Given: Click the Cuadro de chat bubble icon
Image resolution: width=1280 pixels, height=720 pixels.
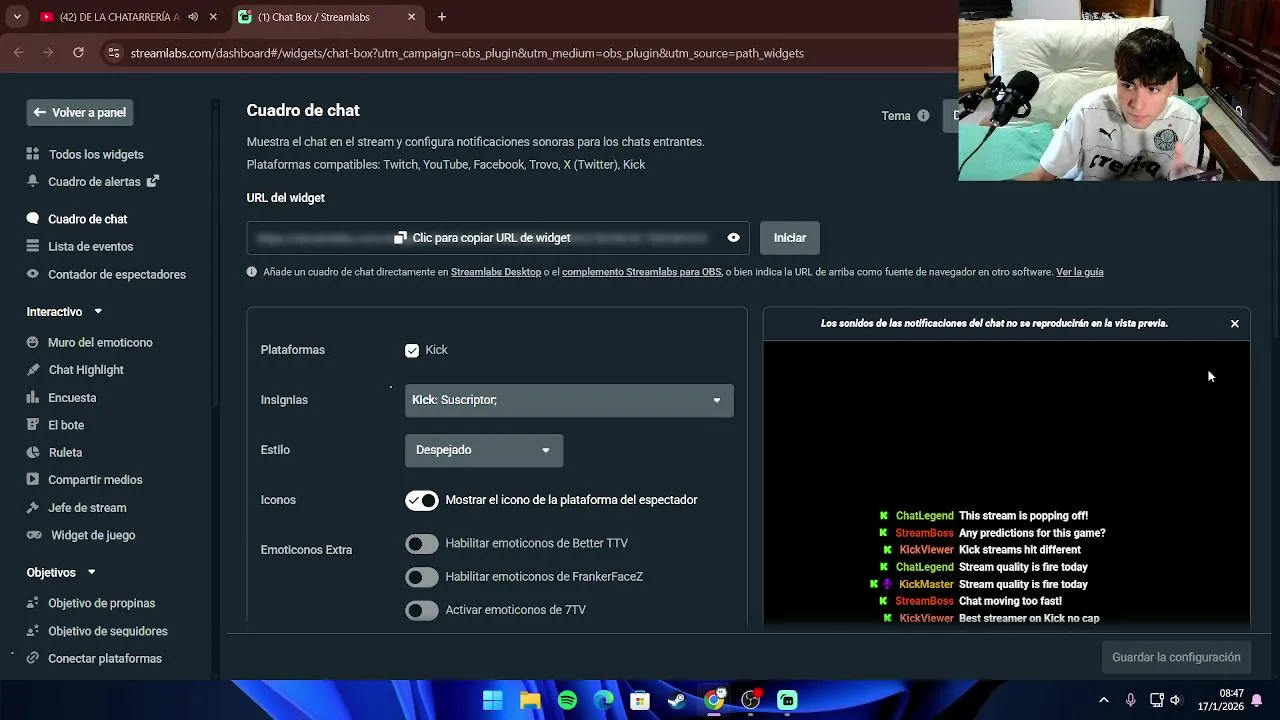Looking at the screenshot, I should pos(33,219).
